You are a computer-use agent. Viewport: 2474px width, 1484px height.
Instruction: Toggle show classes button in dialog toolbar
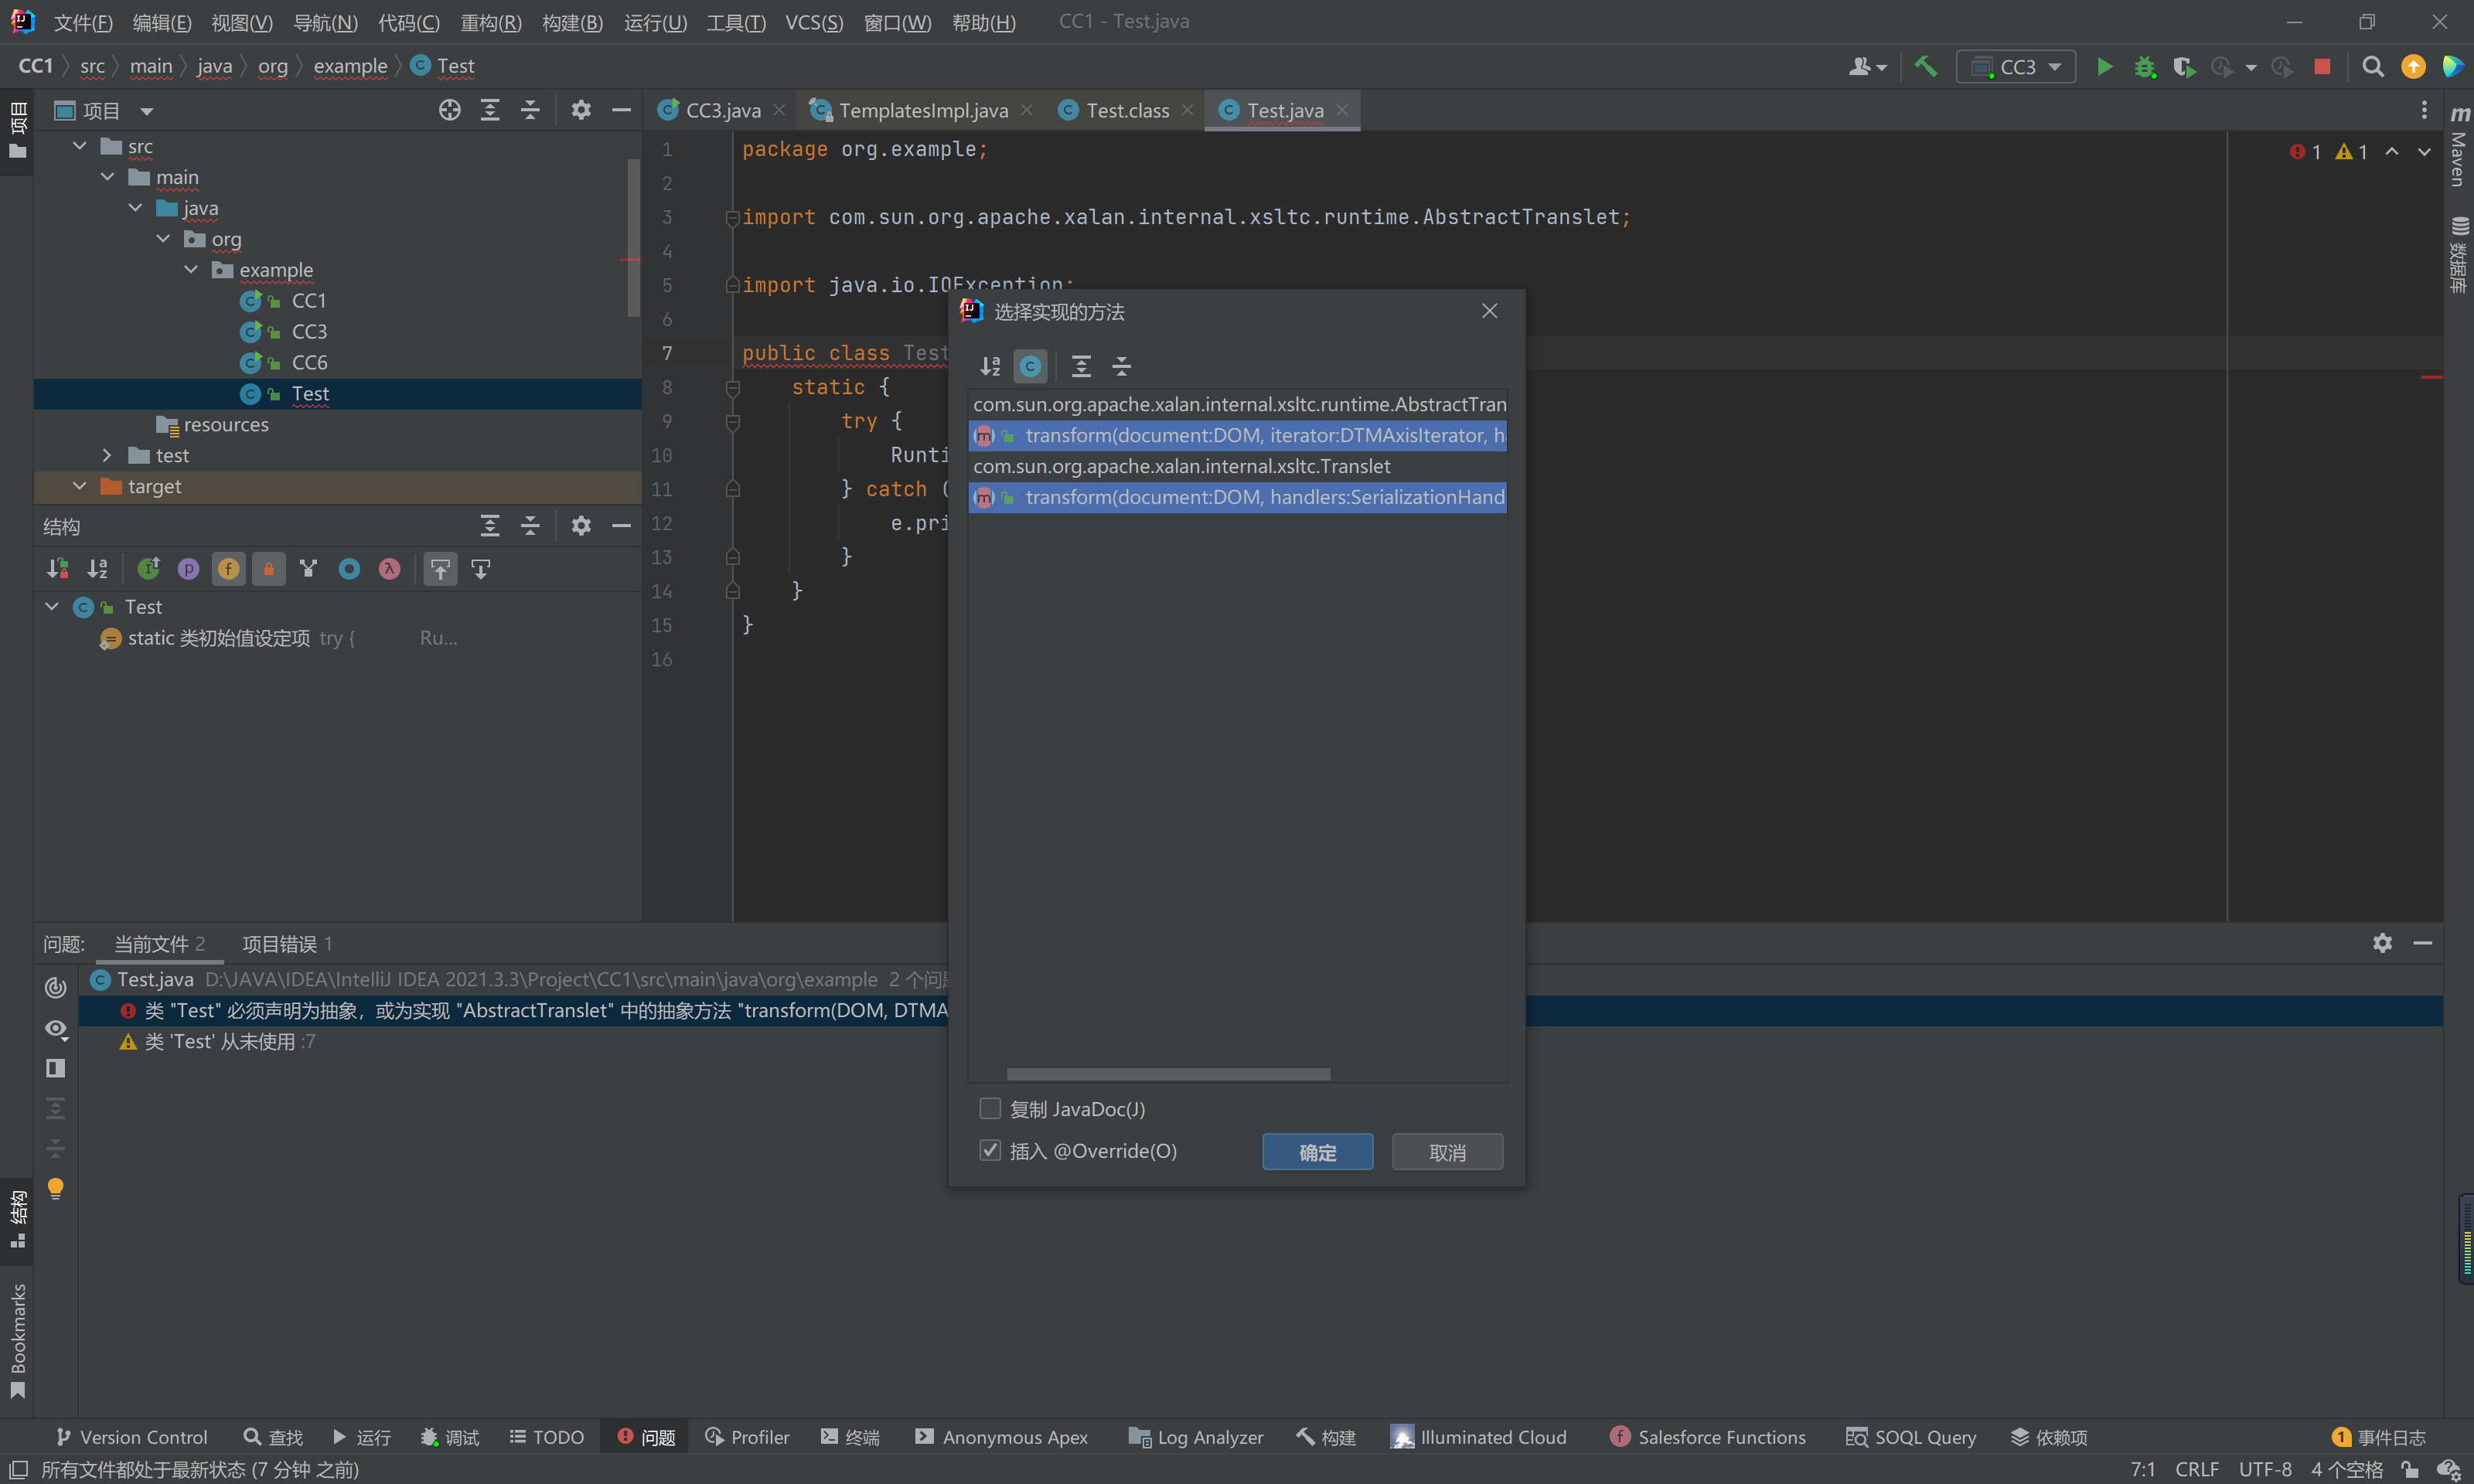coord(1030,366)
